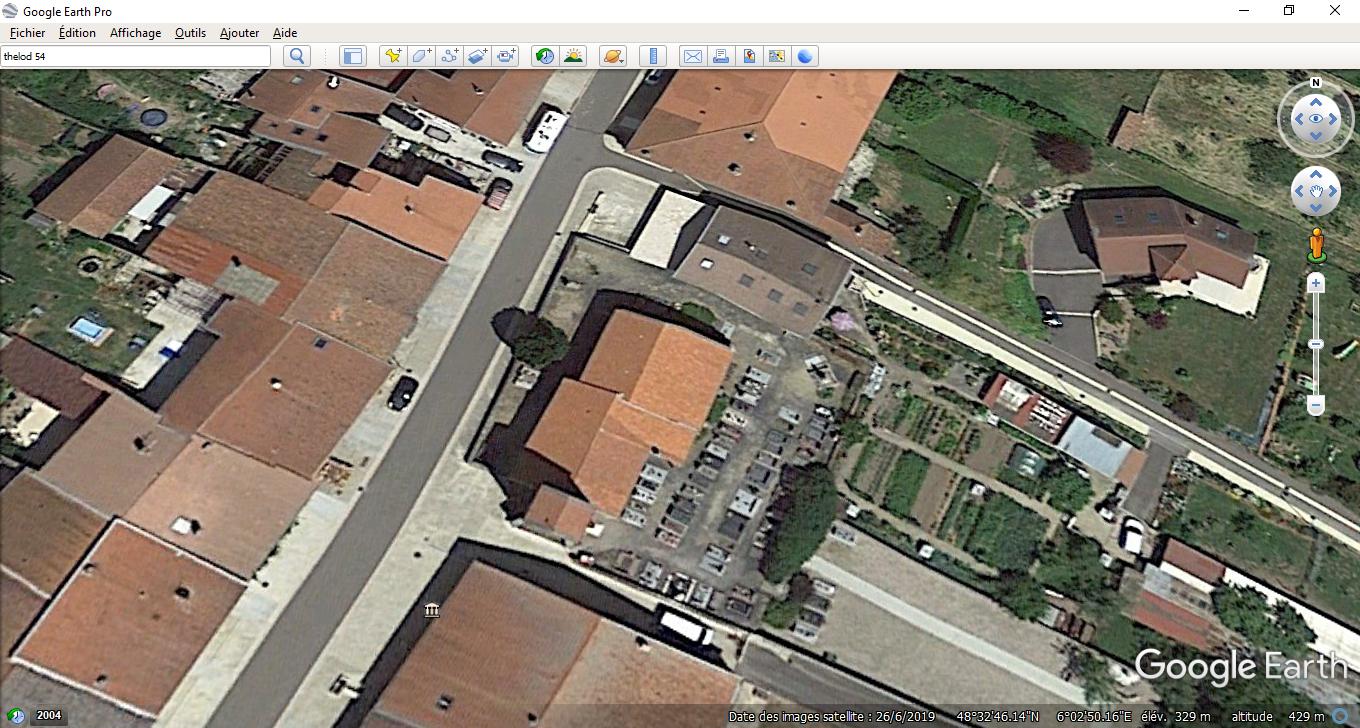The height and width of the screenshot is (728, 1360).
Task: Click the zoom slider handle
Action: coord(1316,344)
